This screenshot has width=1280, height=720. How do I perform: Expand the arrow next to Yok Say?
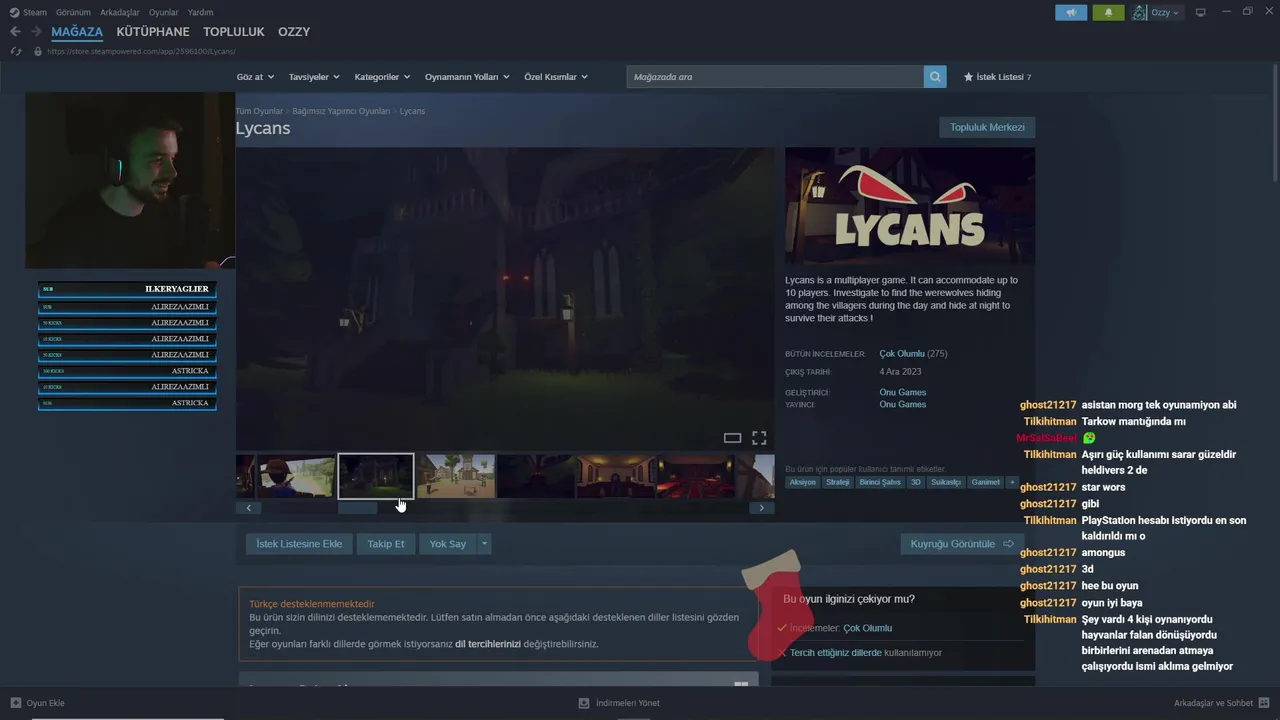[484, 544]
